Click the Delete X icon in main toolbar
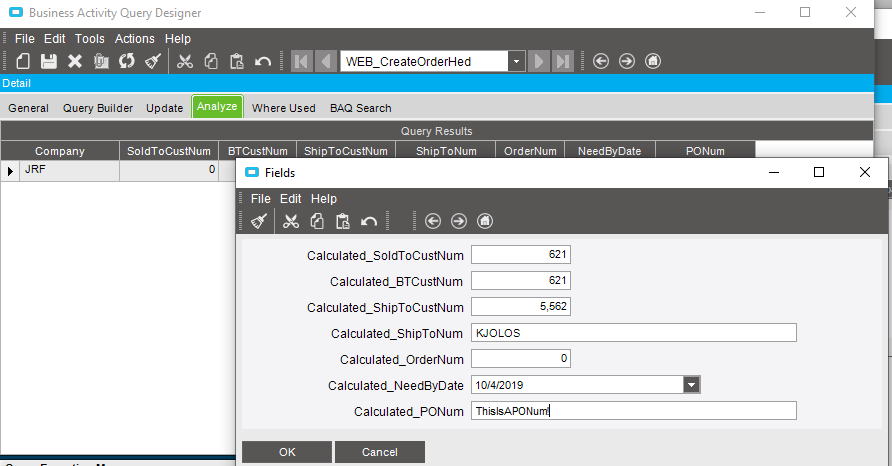The width and height of the screenshot is (892, 466). click(x=74, y=61)
